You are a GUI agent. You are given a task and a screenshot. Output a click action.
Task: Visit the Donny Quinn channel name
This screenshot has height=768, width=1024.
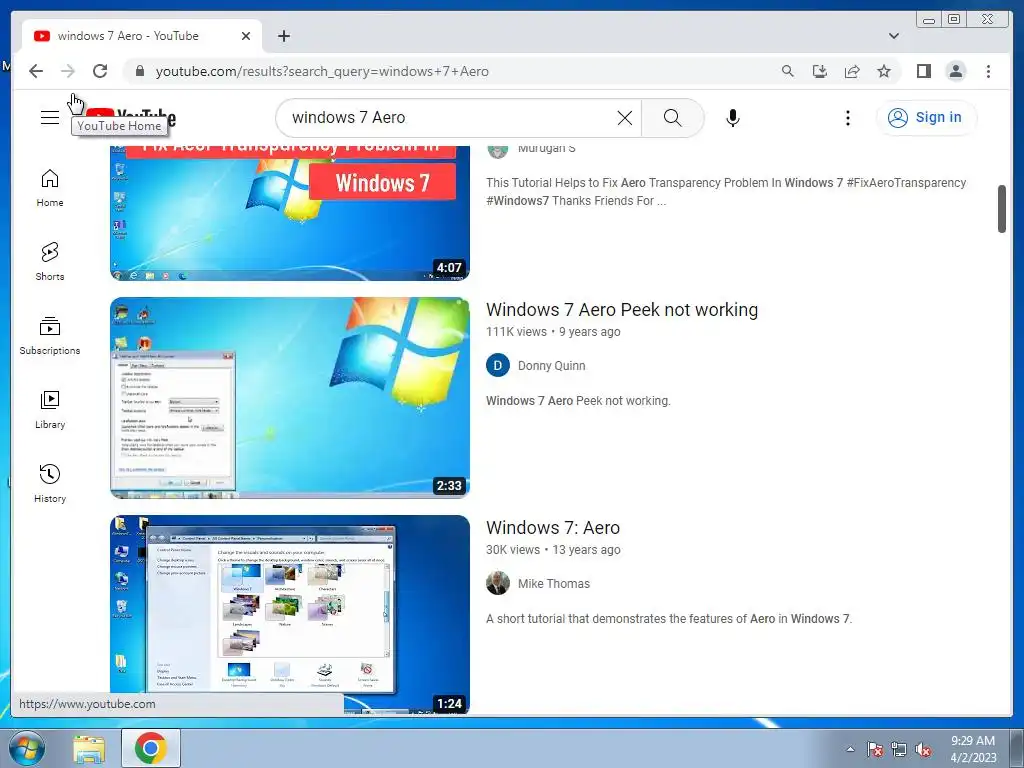coord(551,366)
